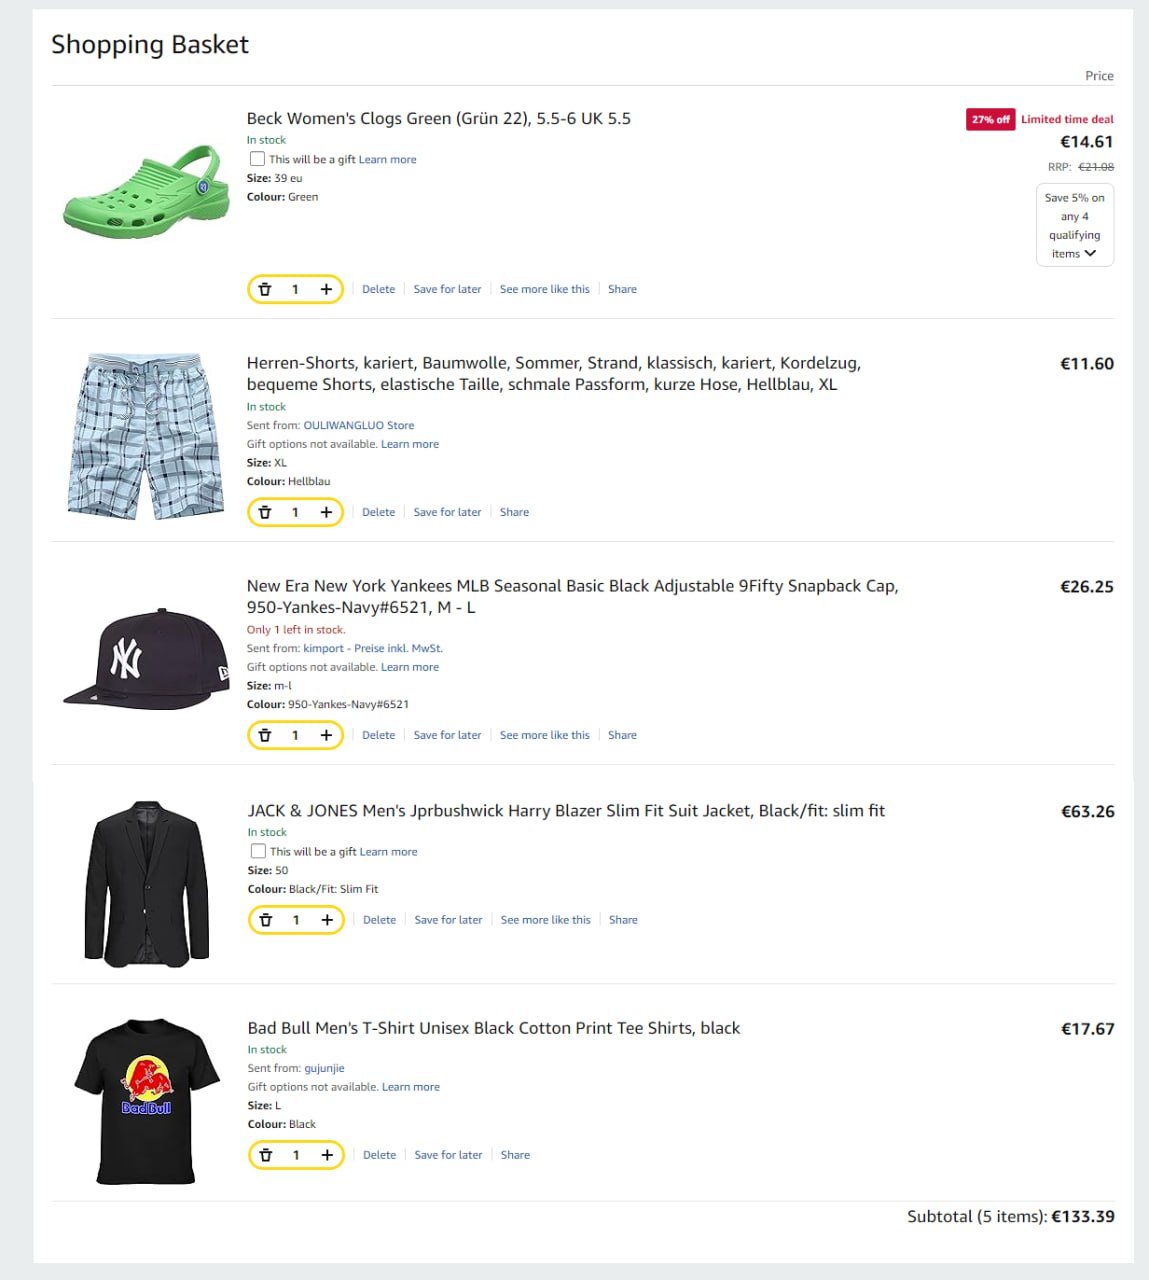
Task: Expand the Save 5% on qualifying items offer
Action: pos(1075,226)
